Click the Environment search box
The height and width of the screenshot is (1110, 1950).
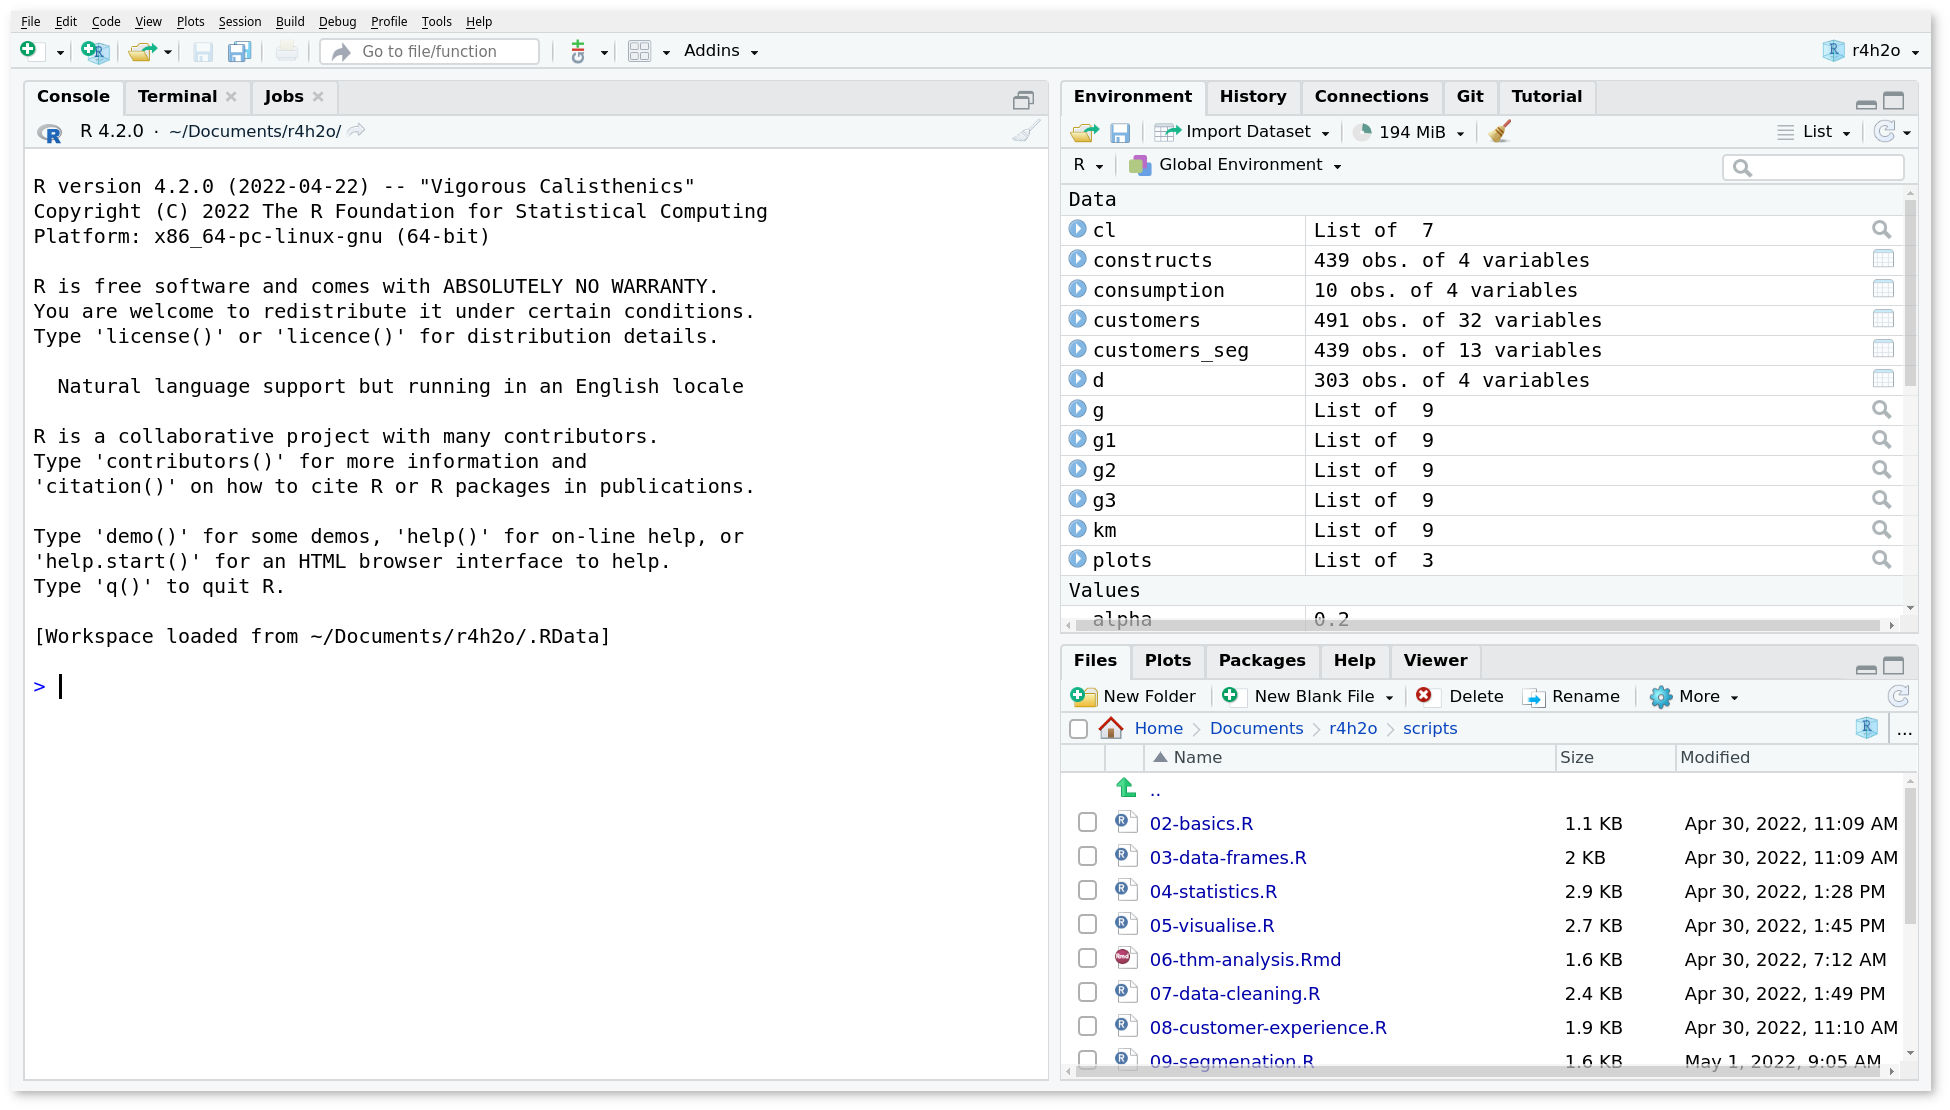coord(1813,167)
